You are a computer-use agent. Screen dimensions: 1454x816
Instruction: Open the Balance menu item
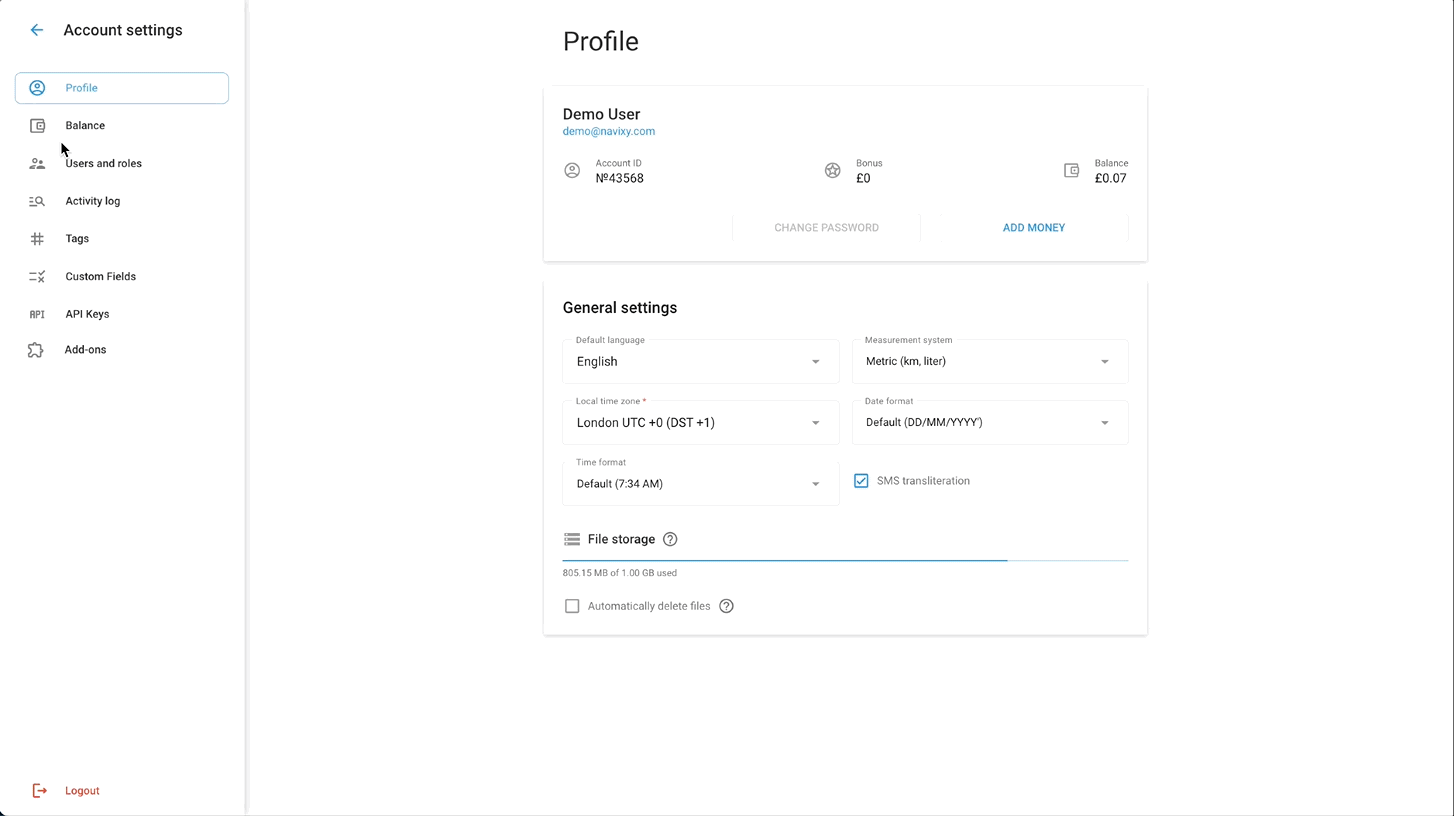(122, 126)
